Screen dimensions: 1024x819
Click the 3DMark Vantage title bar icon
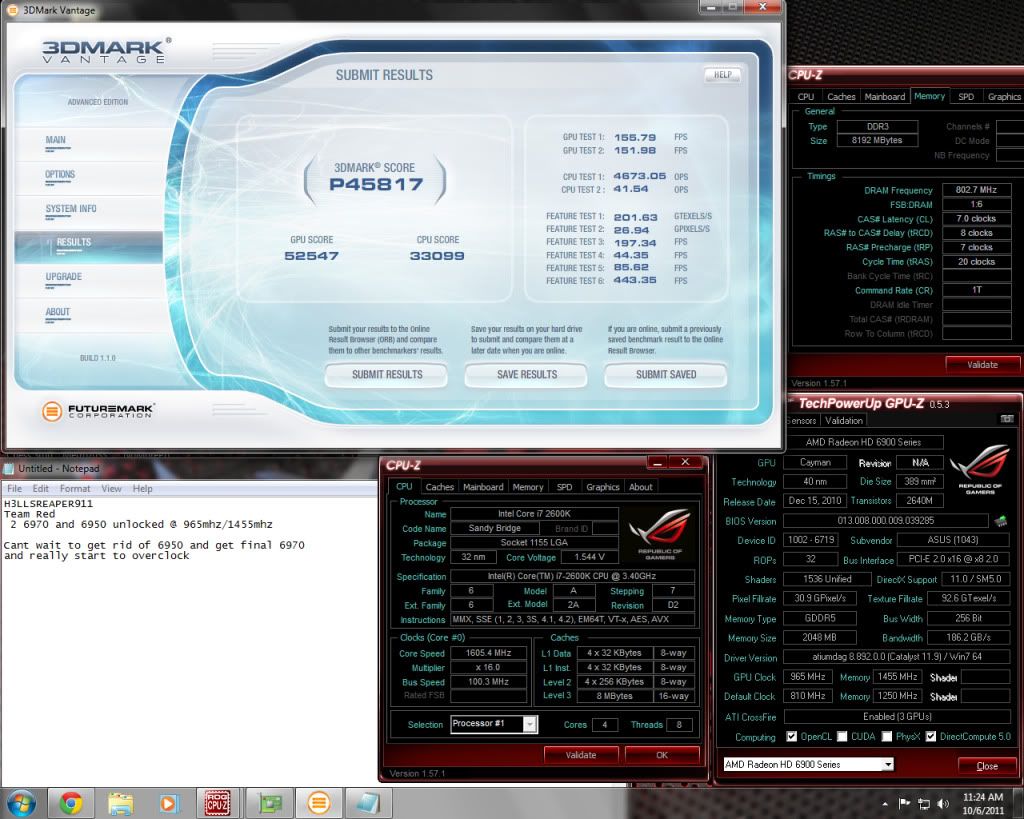pos(12,10)
